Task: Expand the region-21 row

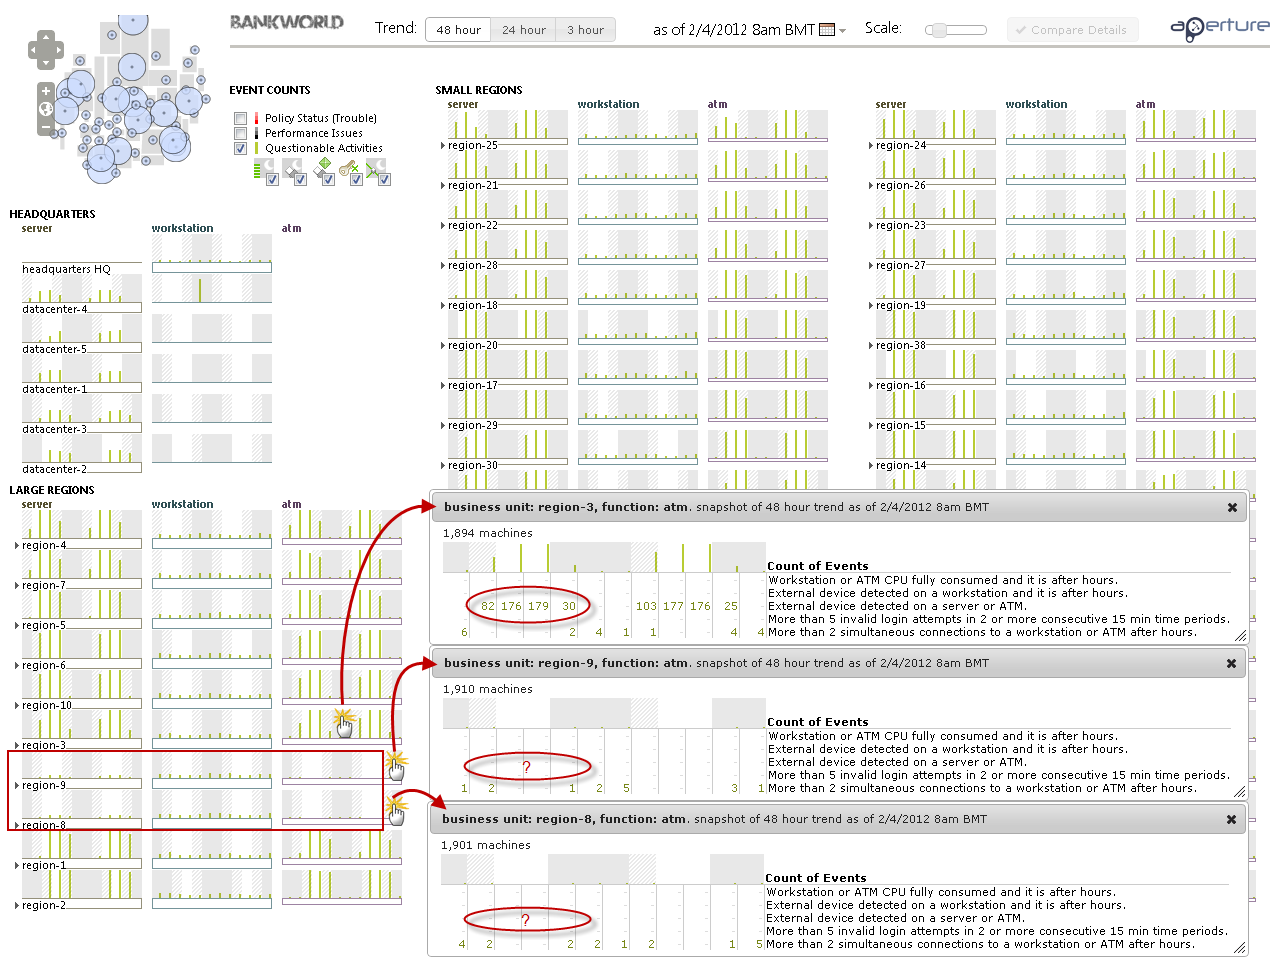Action: point(443,186)
